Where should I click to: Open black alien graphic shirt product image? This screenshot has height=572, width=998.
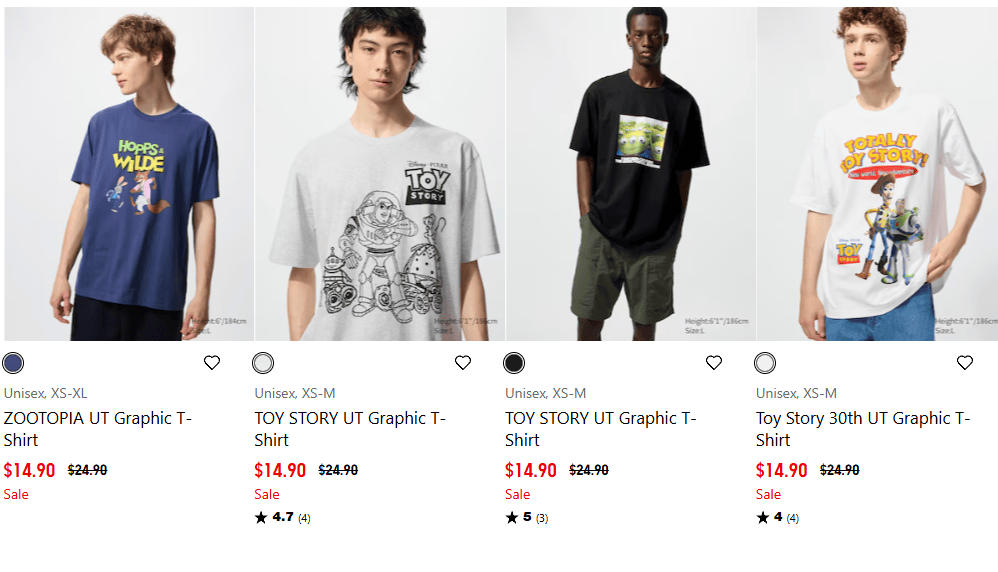[x=631, y=175]
